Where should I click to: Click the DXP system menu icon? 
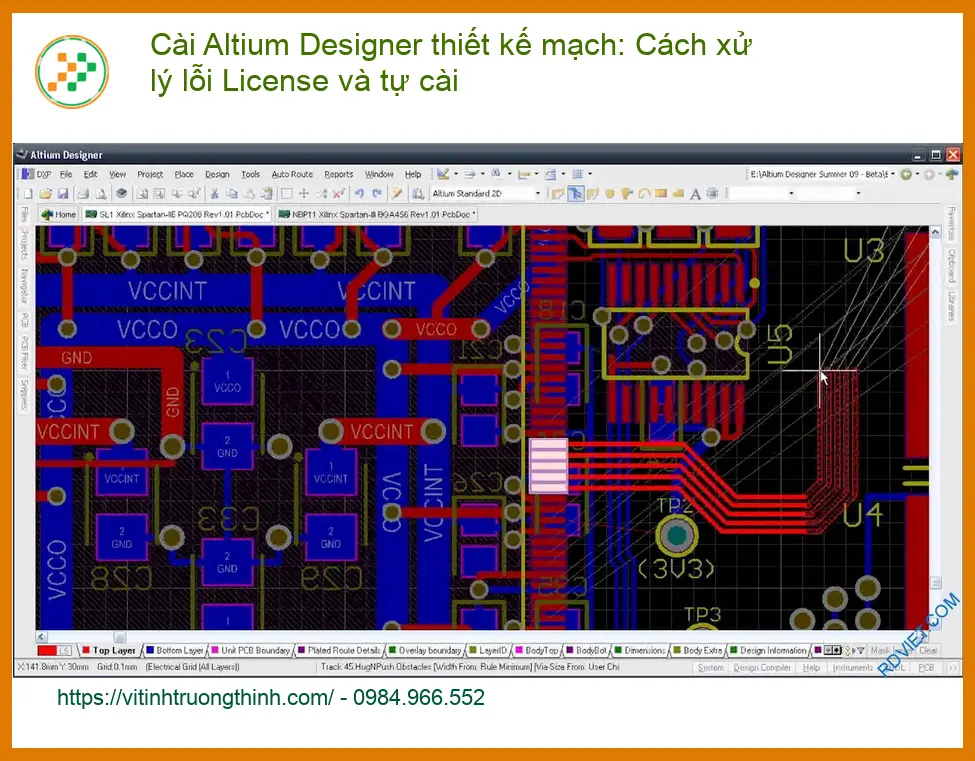click(x=37, y=175)
